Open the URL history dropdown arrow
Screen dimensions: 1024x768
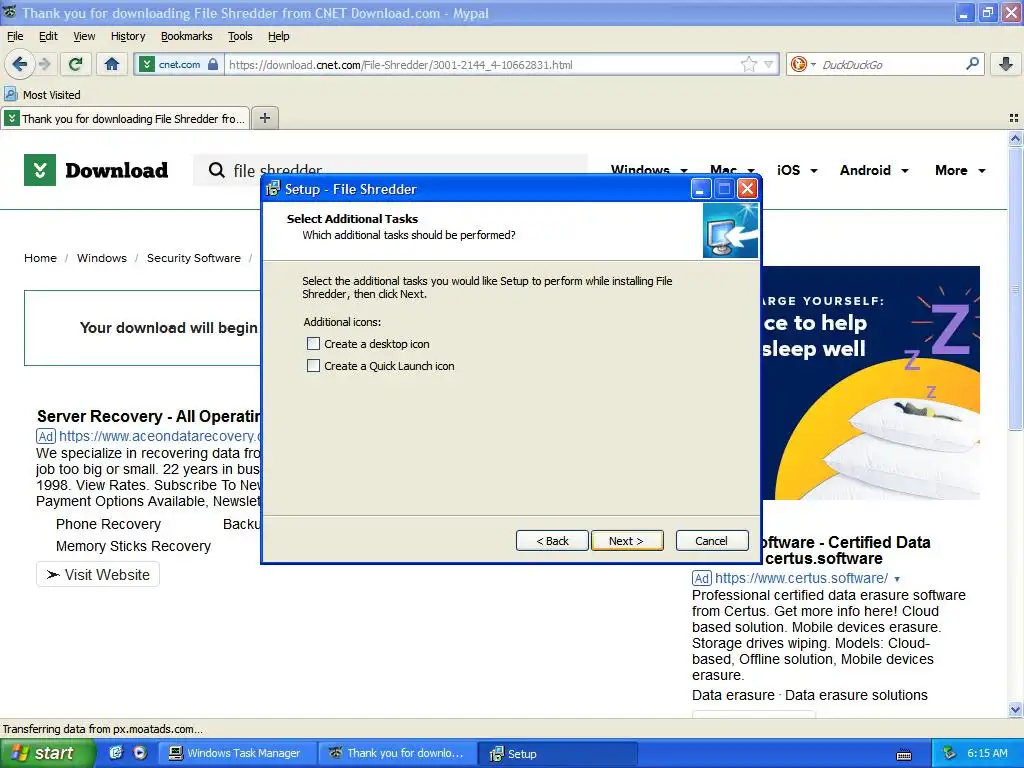(x=769, y=64)
